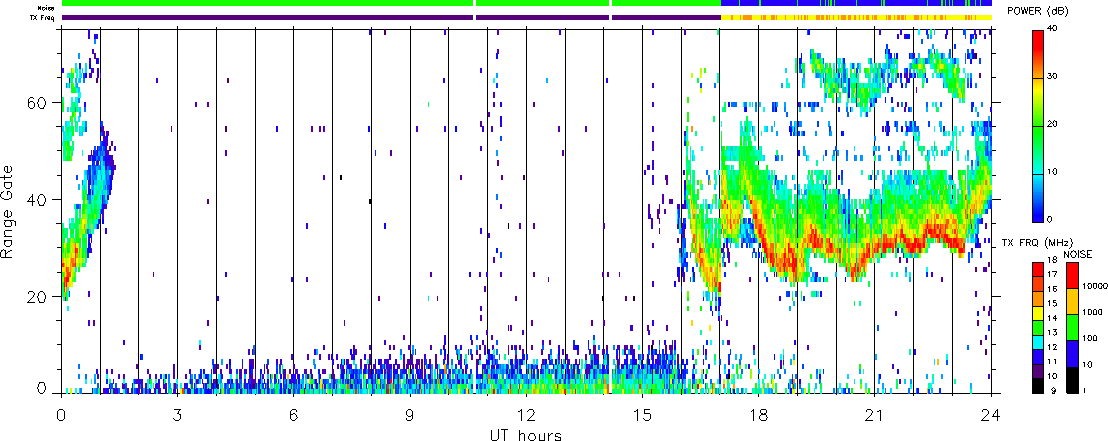Click the "NOISE" legend title
1108x441 pixels.
tap(1078, 254)
